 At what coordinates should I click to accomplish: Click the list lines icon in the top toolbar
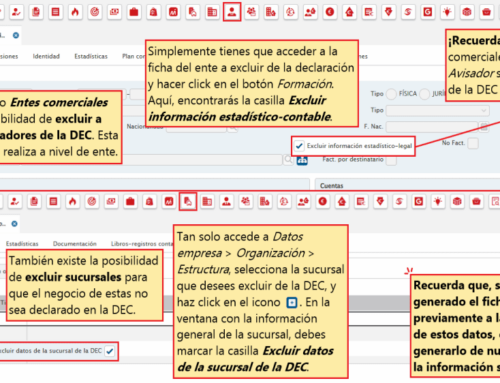(x=55, y=12)
